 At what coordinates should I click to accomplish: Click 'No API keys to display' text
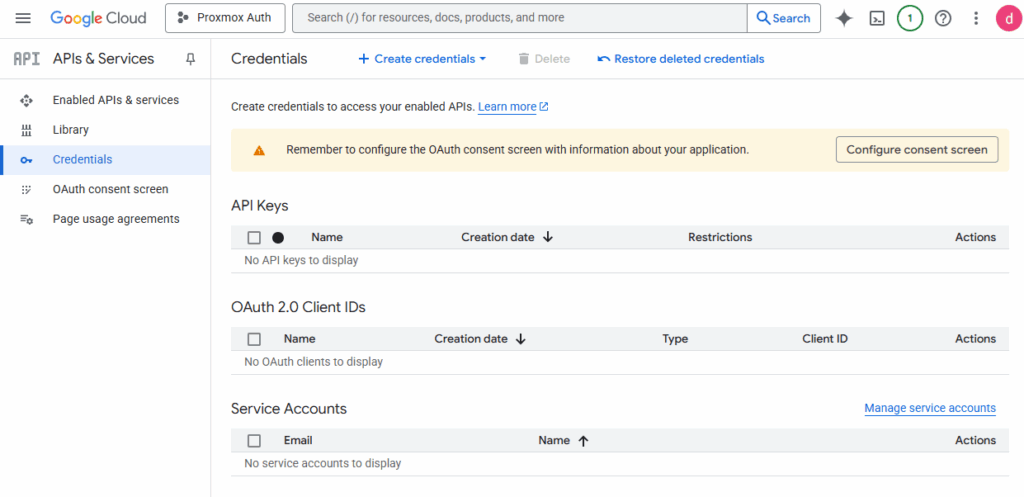click(x=301, y=260)
